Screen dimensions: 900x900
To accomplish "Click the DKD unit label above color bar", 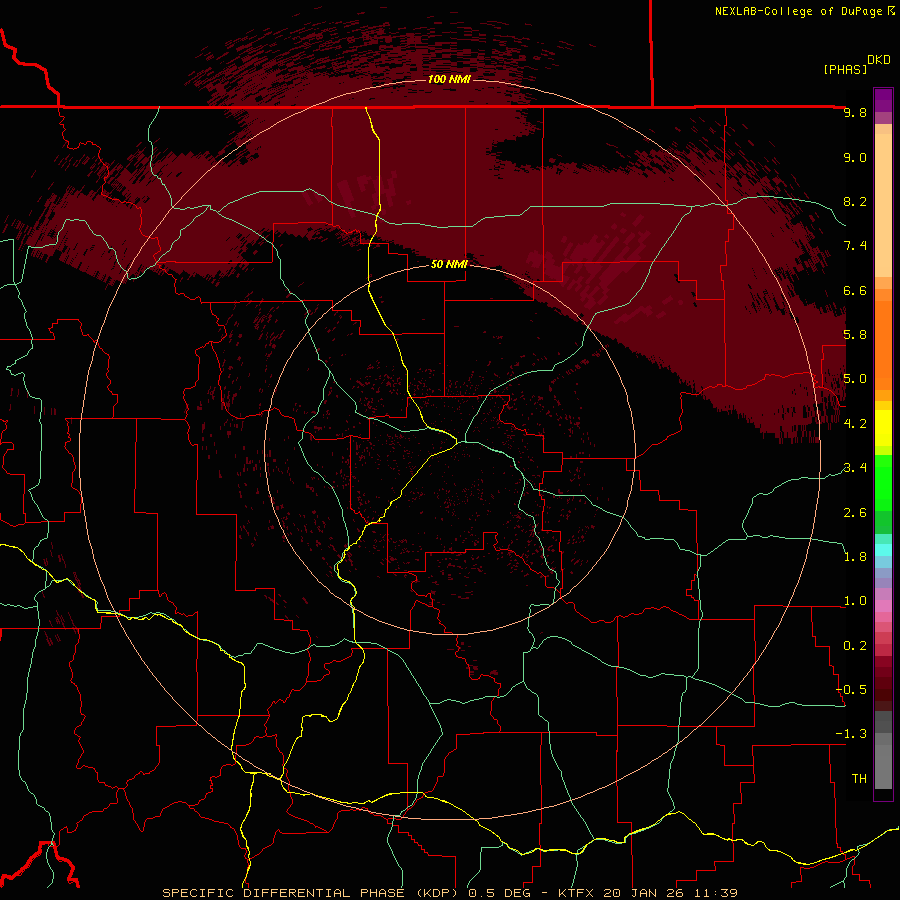I will (x=879, y=60).
